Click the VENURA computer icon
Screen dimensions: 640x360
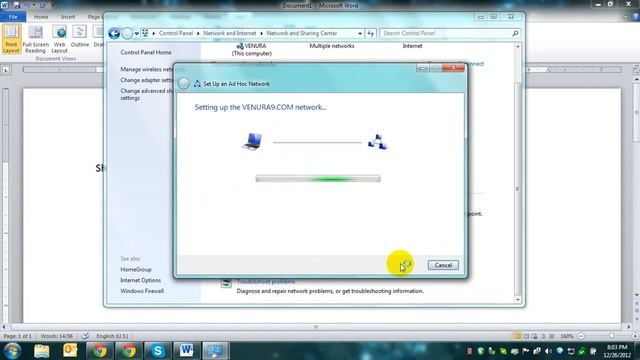240,46
